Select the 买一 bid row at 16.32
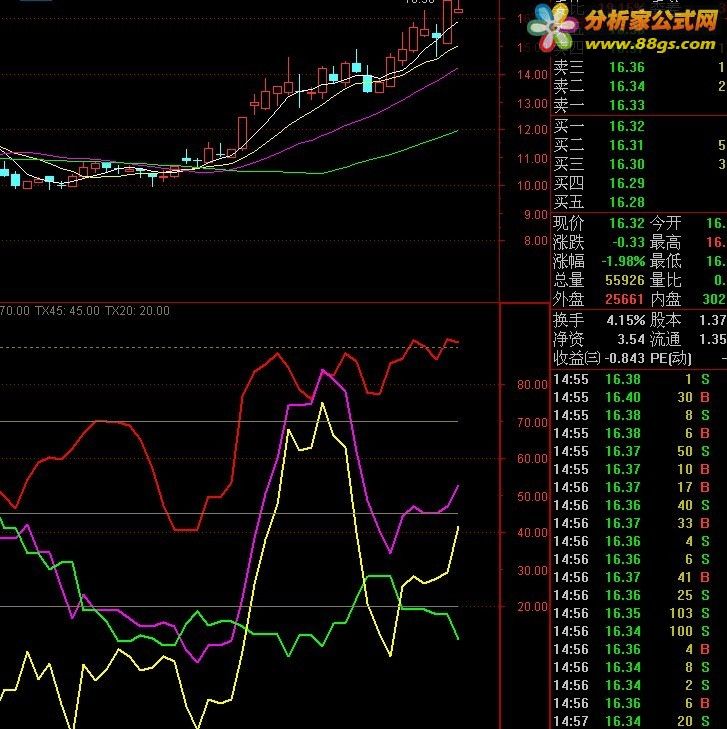The height and width of the screenshot is (729, 727). coord(640,126)
